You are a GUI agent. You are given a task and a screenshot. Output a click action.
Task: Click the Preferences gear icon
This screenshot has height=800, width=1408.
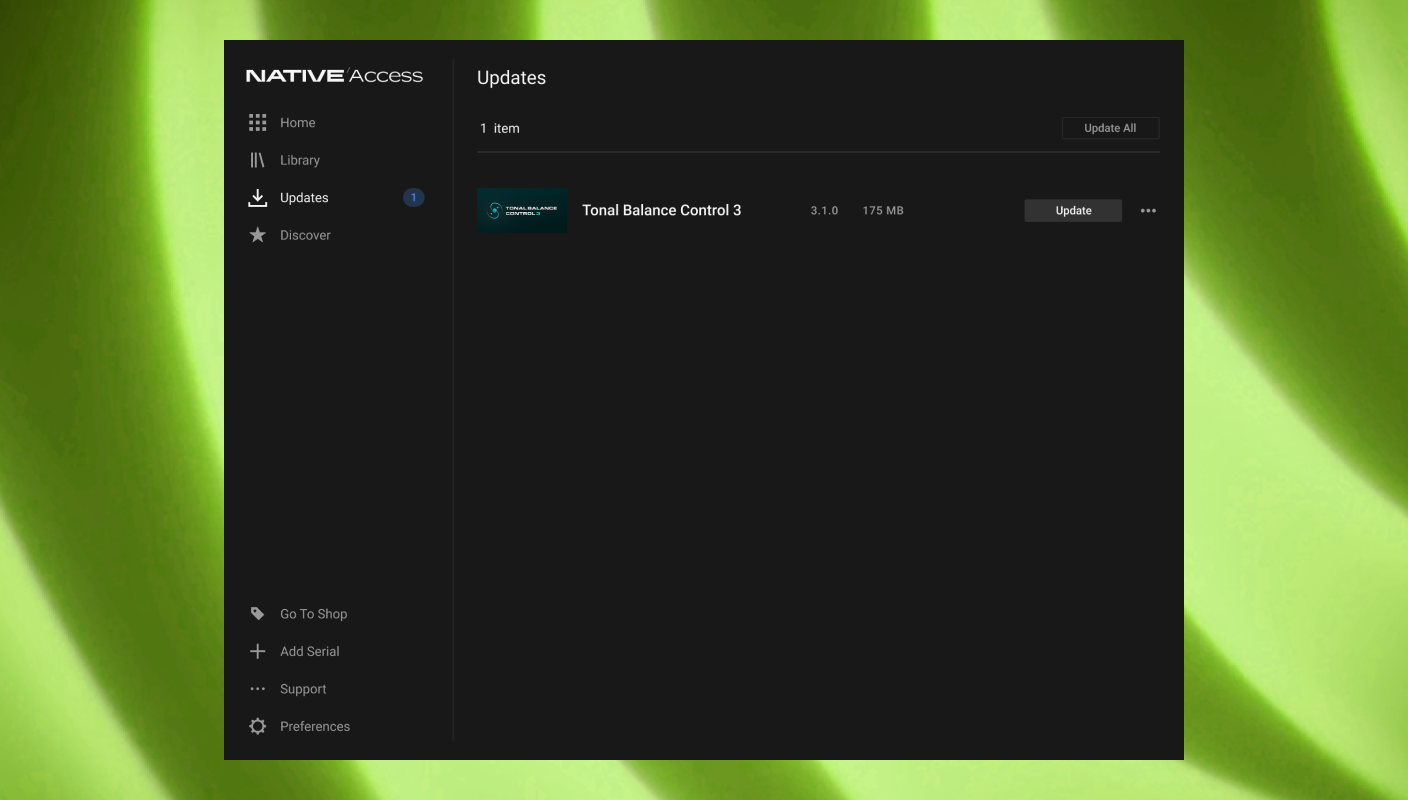coord(258,726)
